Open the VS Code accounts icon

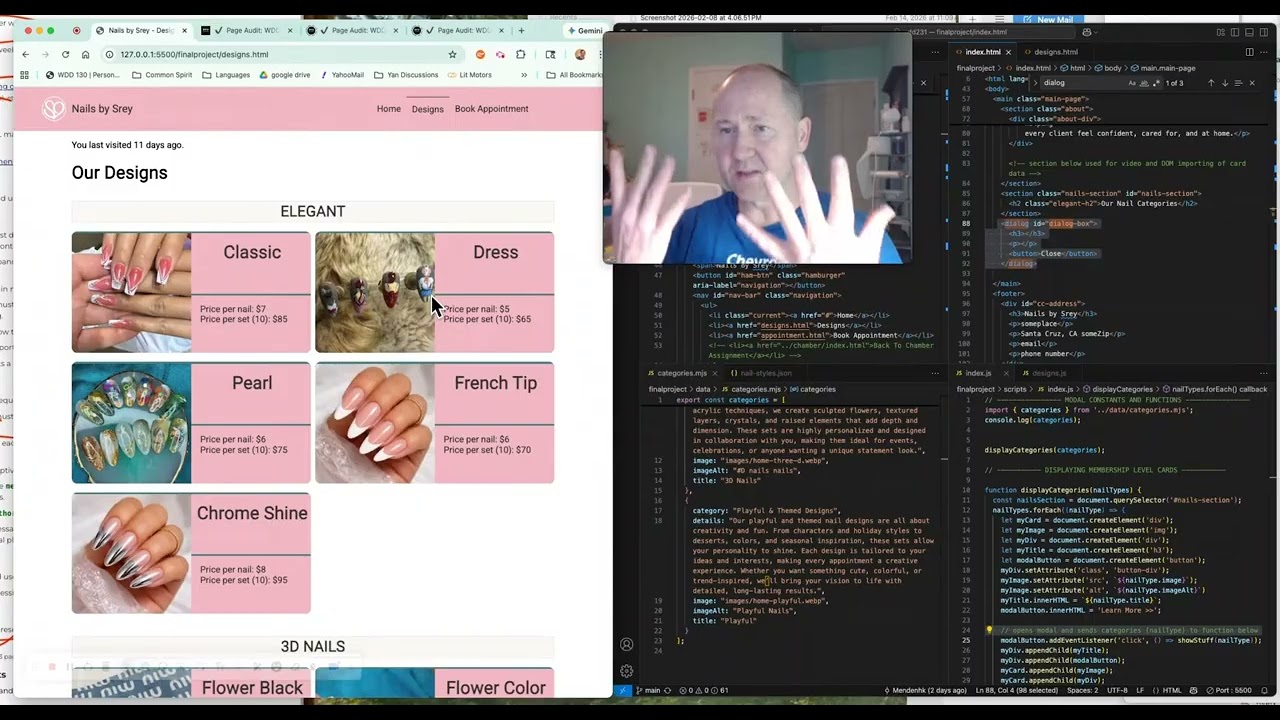627,645
